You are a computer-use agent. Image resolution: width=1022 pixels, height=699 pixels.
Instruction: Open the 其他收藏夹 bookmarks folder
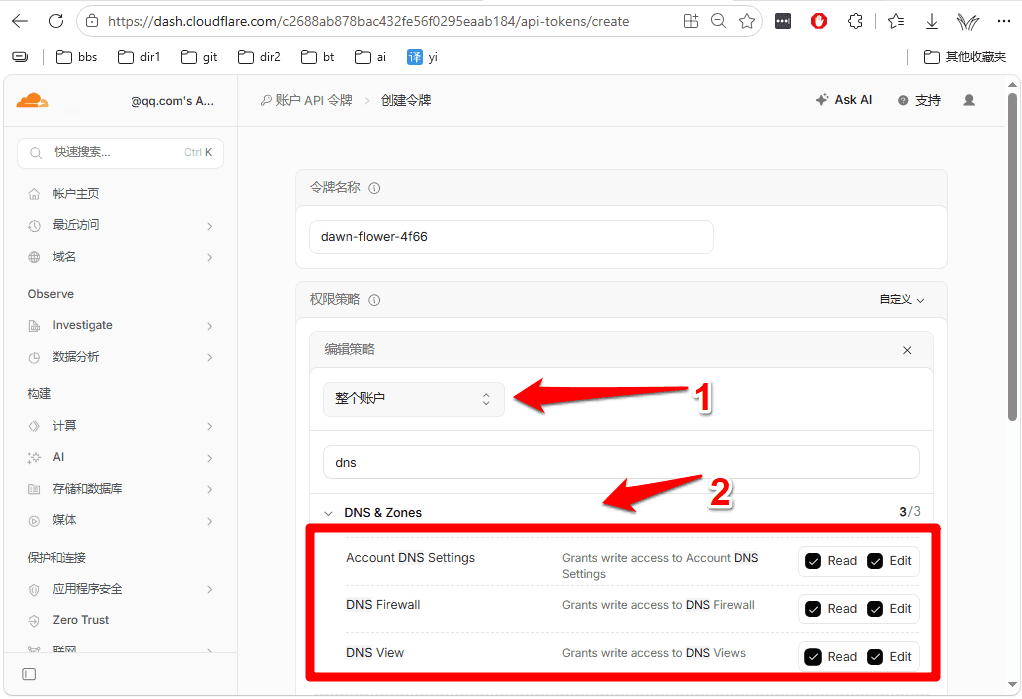tap(965, 57)
